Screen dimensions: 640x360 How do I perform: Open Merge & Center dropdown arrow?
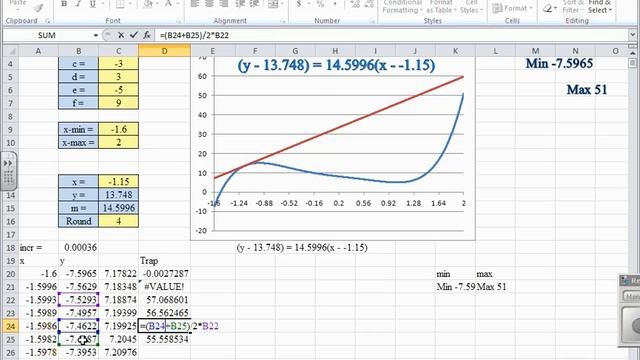(282, 4)
